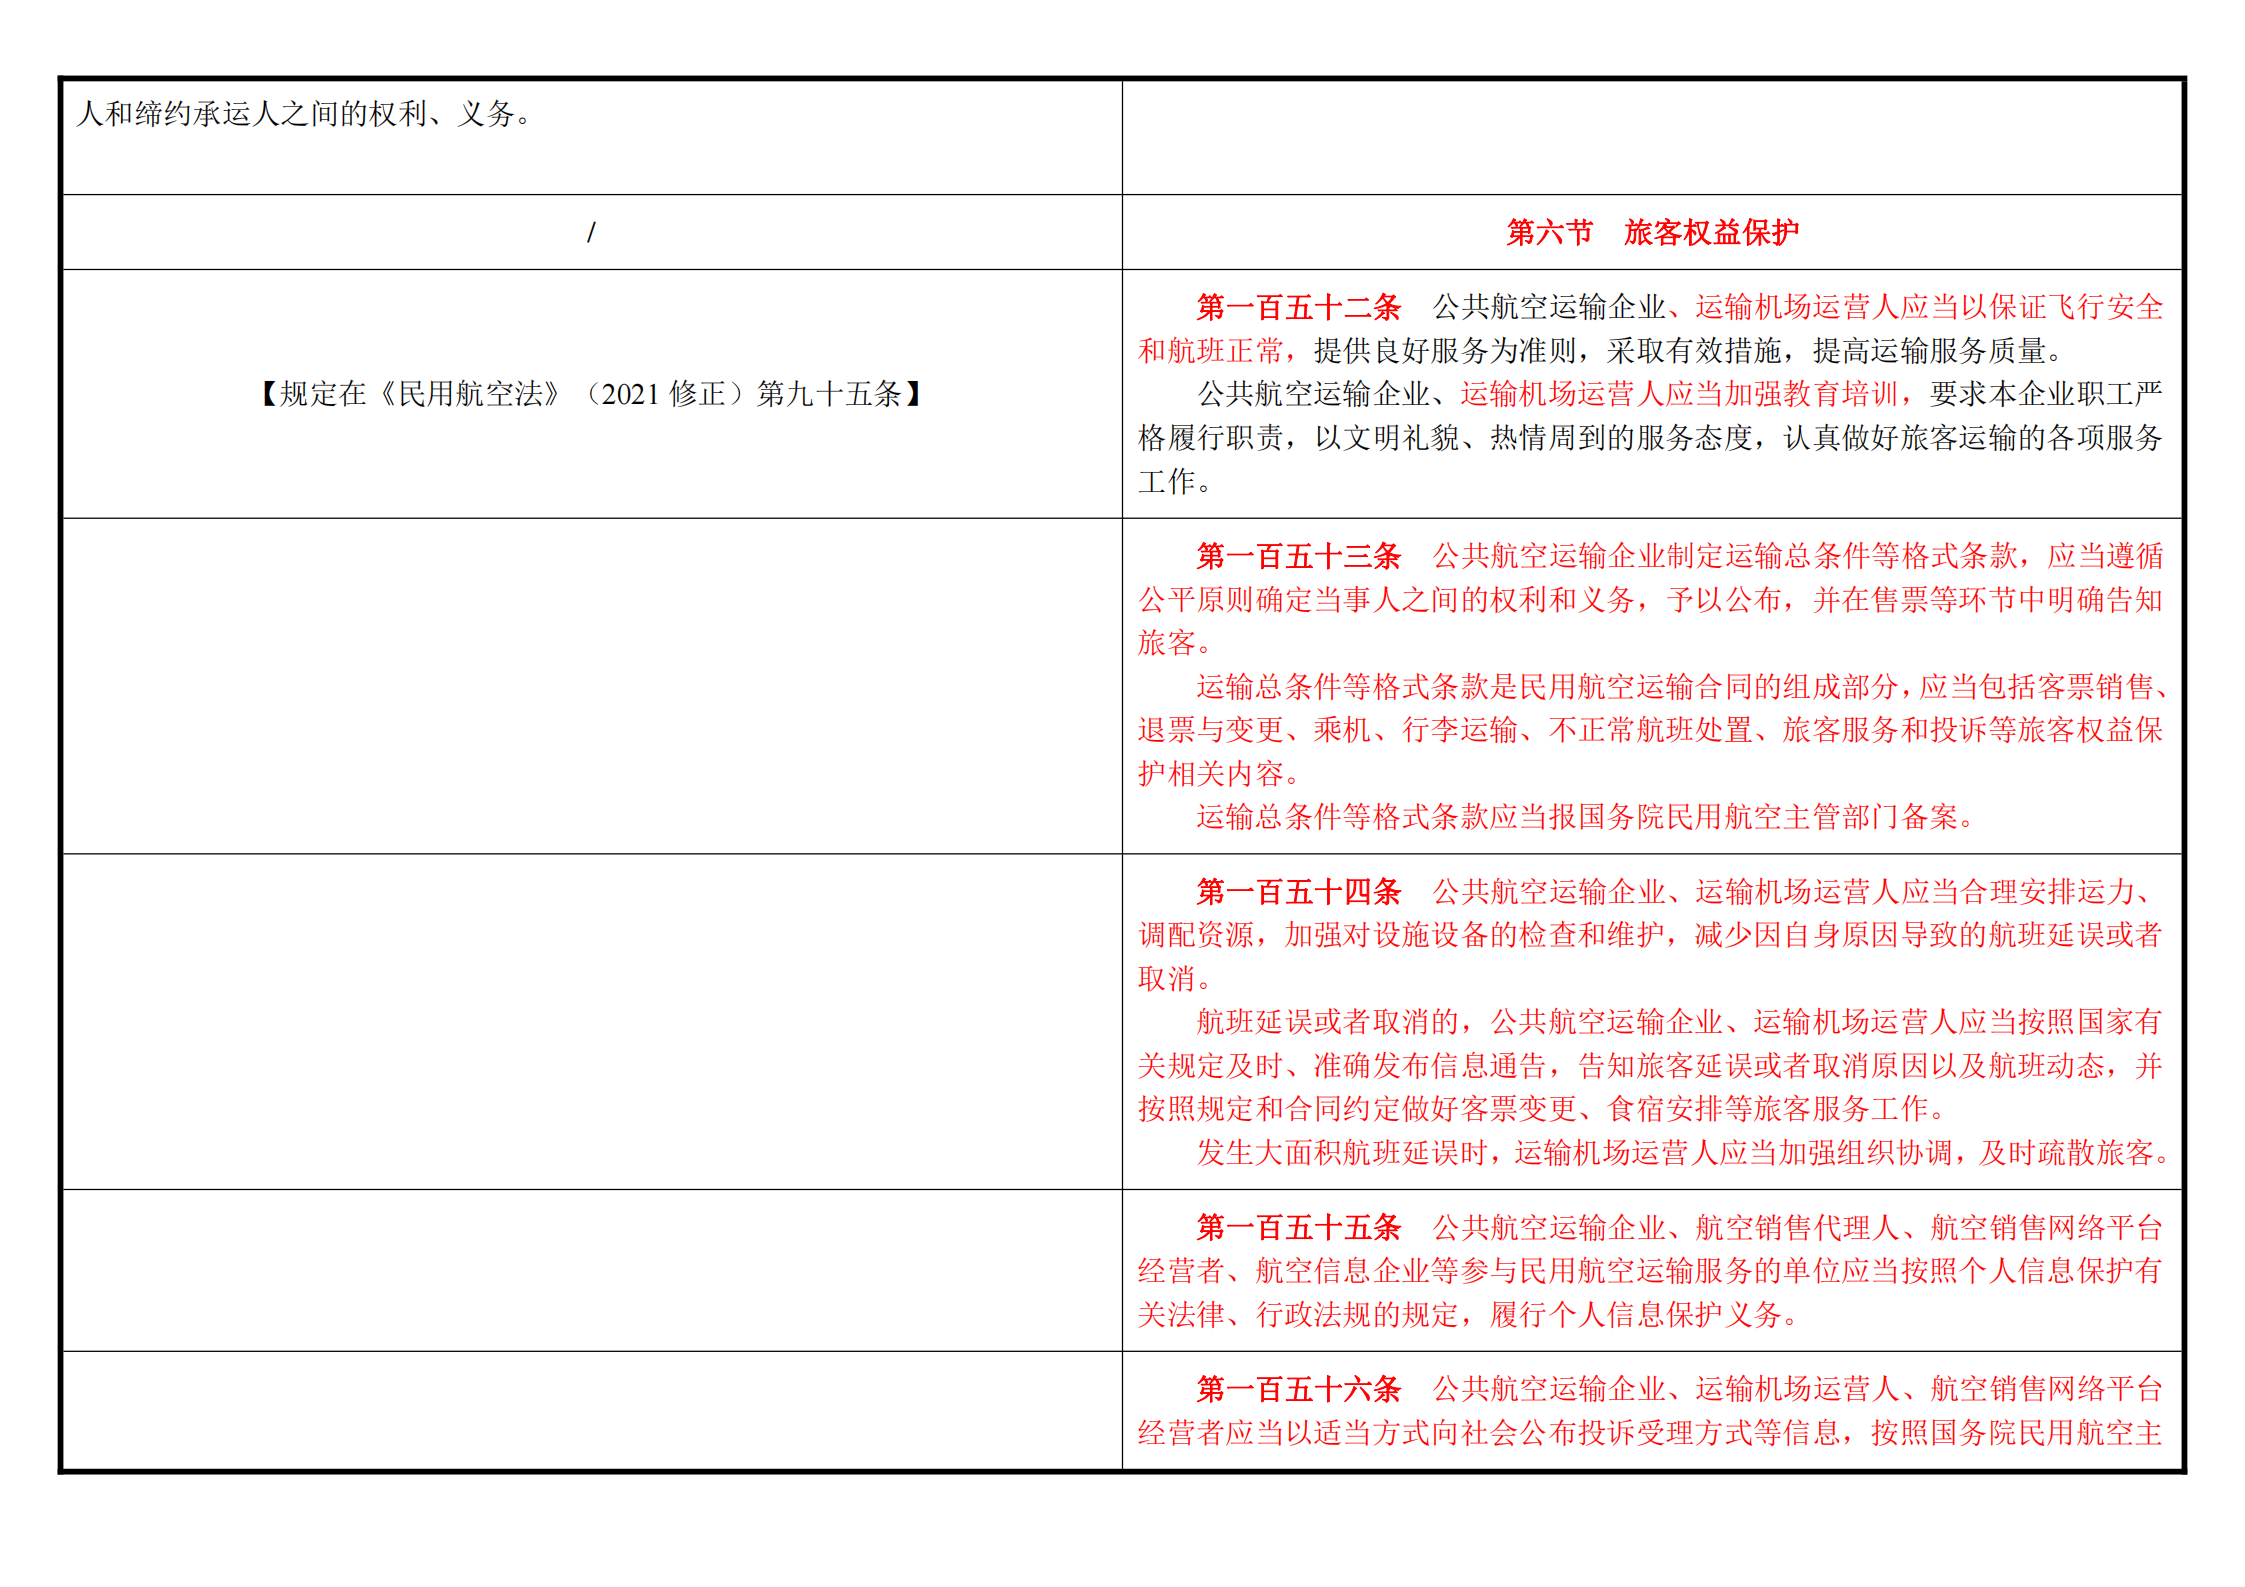Click the line 关法律、行政法规的规定

point(1468,1314)
